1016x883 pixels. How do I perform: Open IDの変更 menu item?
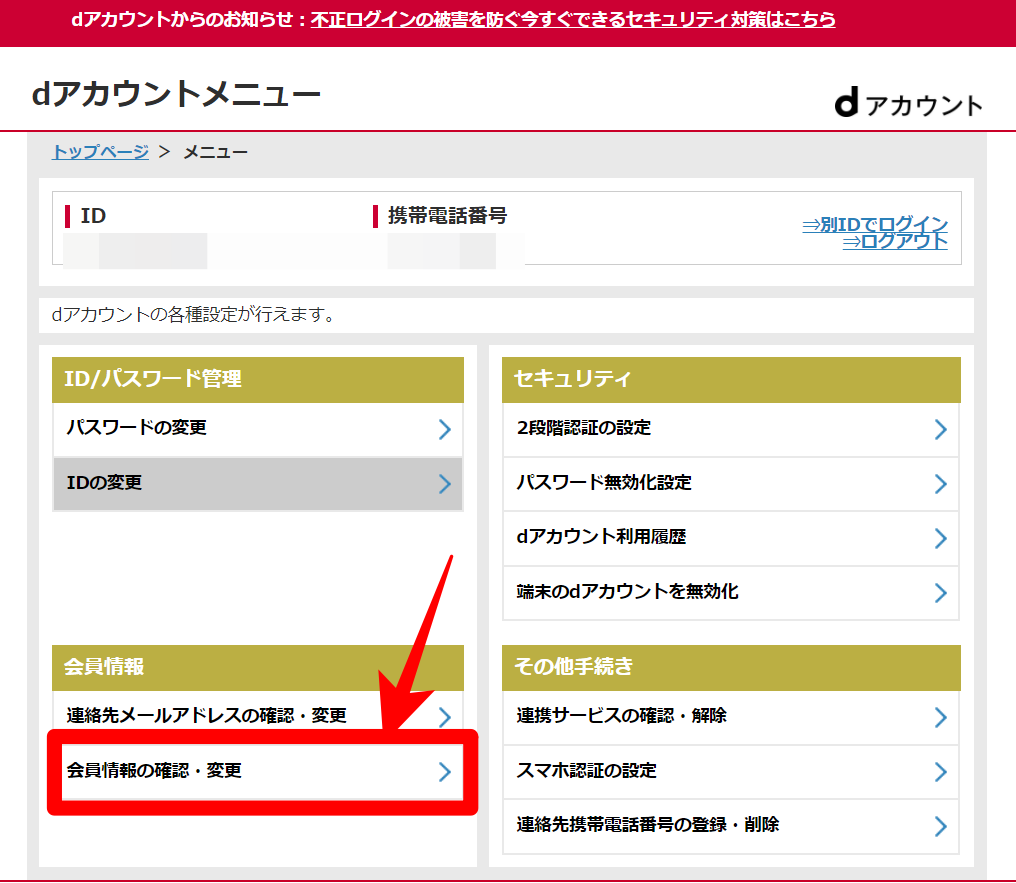[x=258, y=483]
